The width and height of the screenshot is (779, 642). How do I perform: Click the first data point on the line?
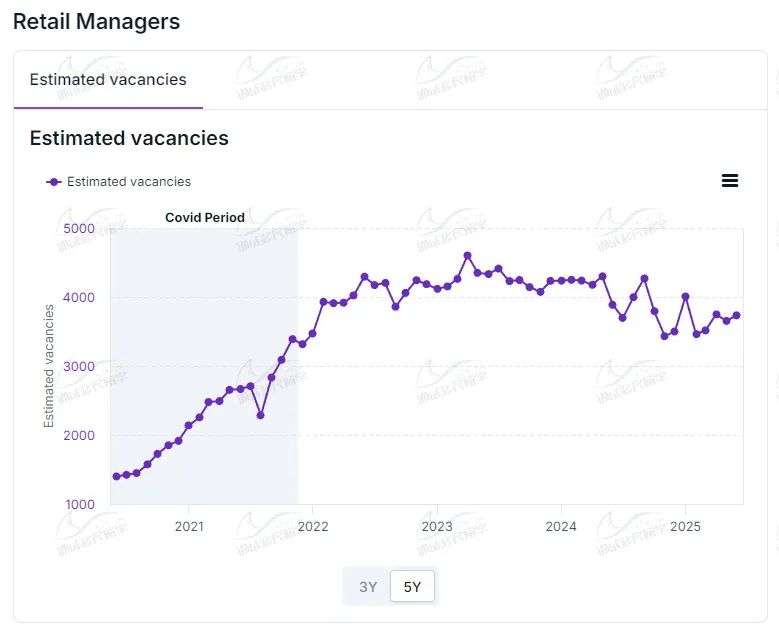tap(116, 477)
